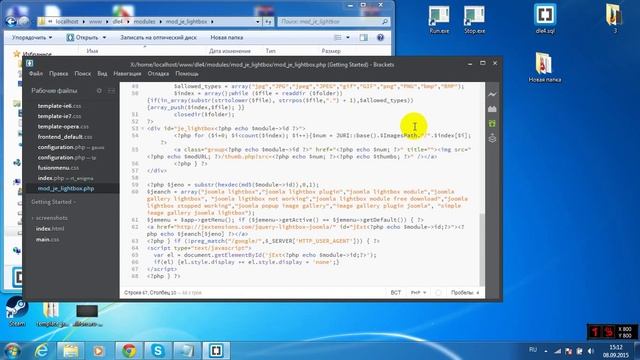Toggle Explorer preview pane icon

363,38
